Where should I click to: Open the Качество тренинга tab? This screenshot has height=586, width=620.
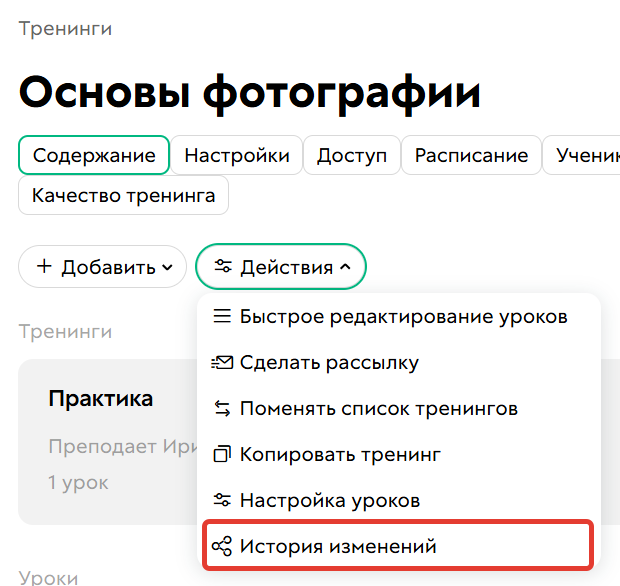click(123, 195)
